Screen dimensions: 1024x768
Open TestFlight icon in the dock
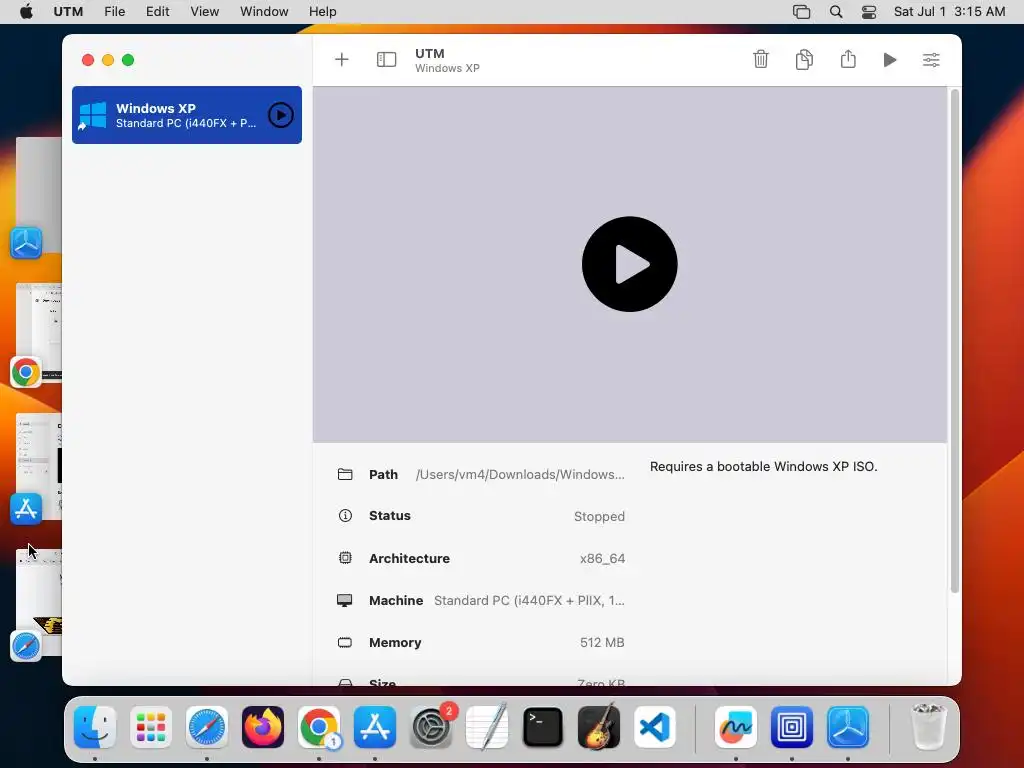[x=848, y=727]
